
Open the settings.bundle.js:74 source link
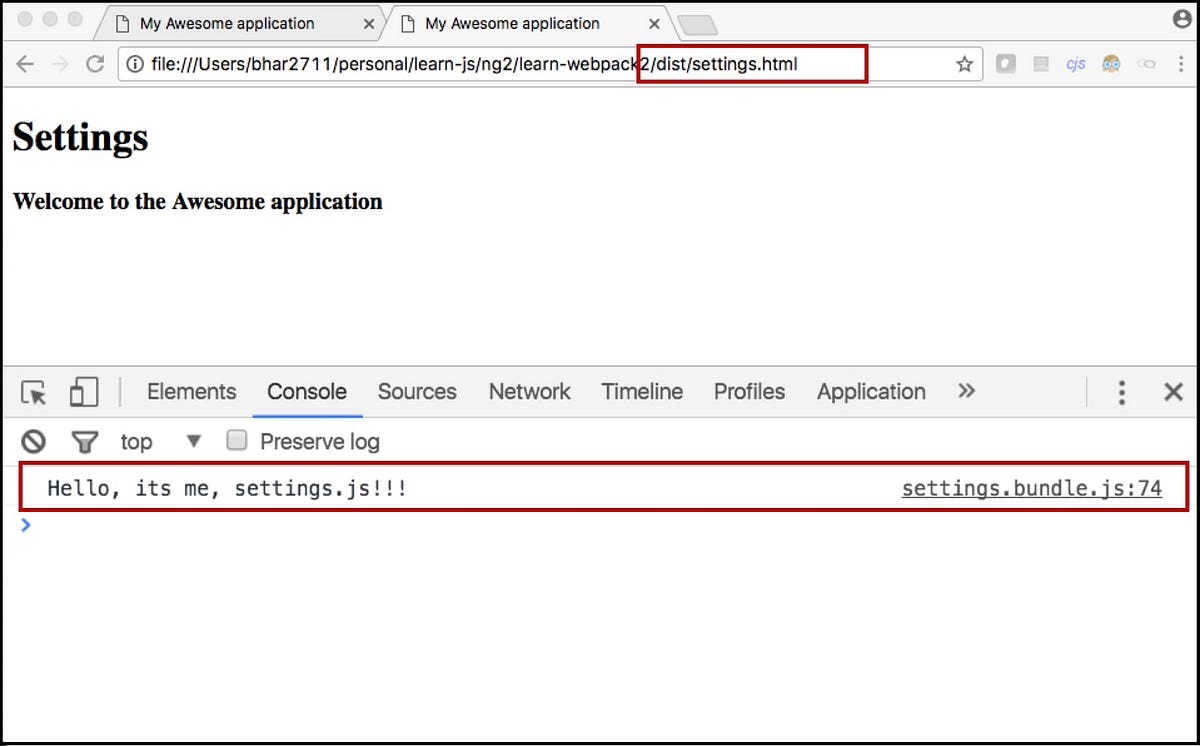pos(1032,488)
